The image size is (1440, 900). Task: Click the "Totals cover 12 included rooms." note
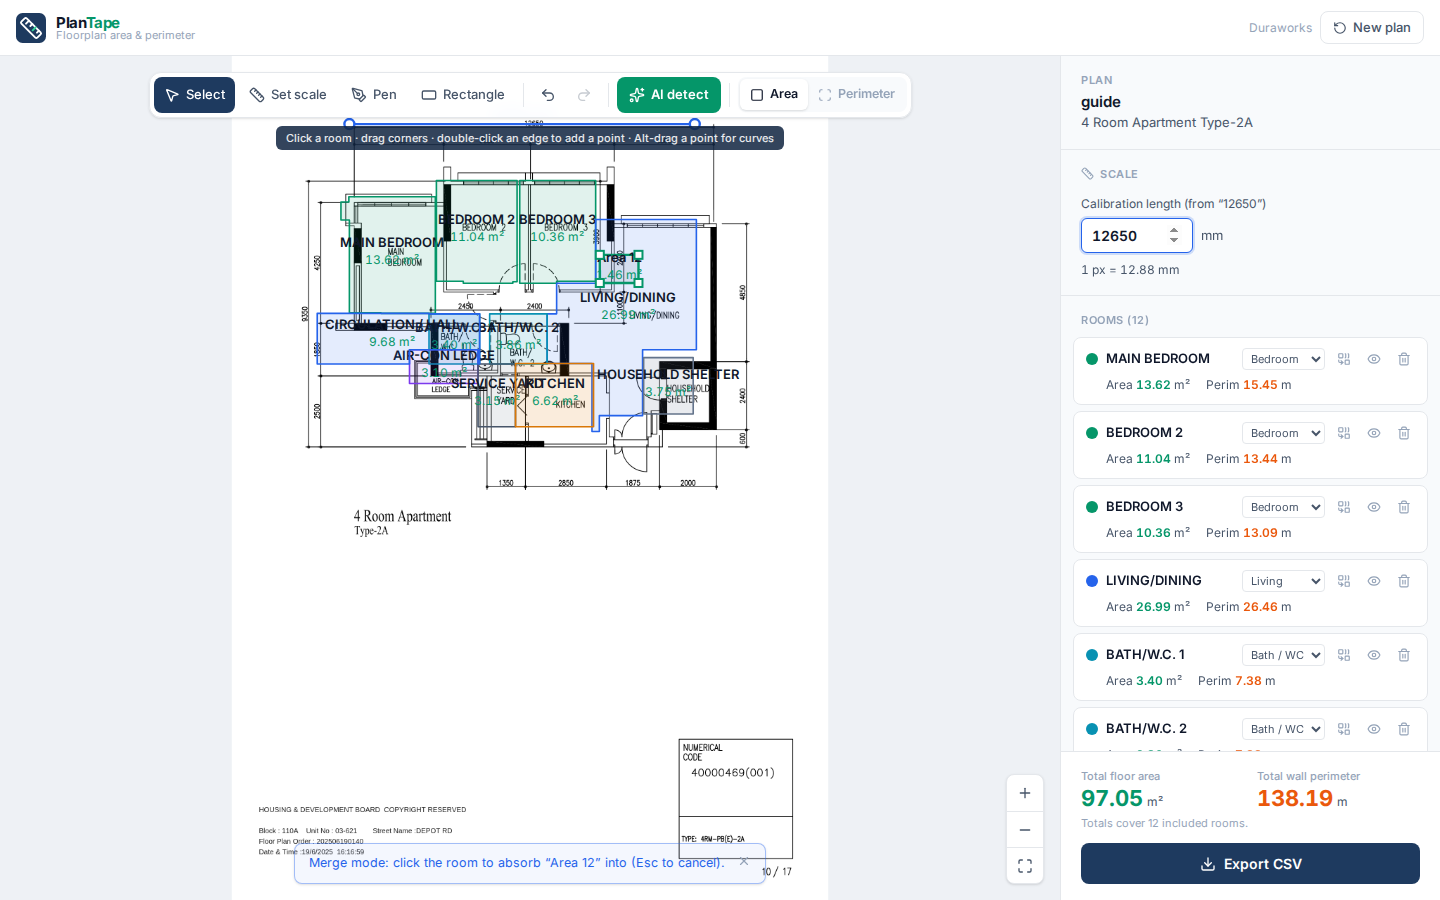1164,824
